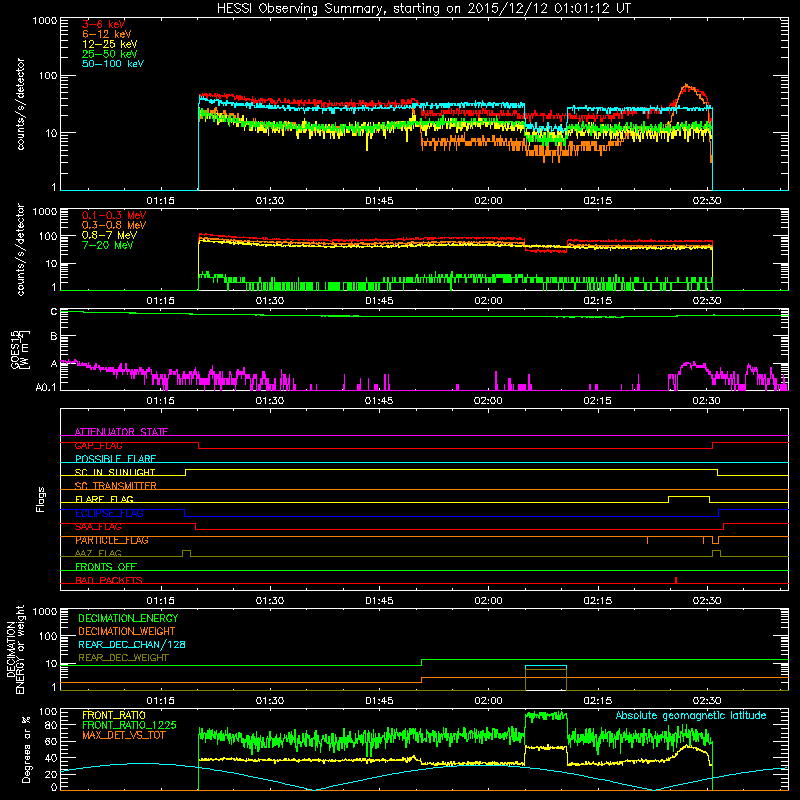The image size is (800, 800).
Task: Click the GOES15 vertical axis label
Action: [19, 350]
